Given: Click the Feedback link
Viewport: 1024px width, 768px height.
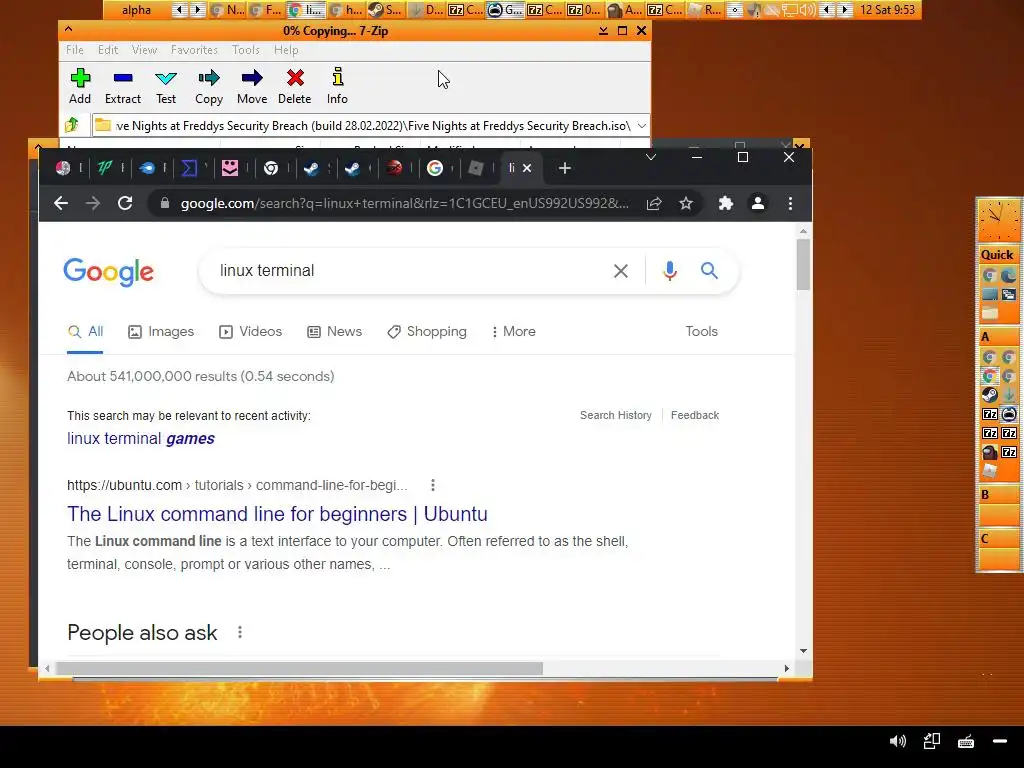Looking at the screenshot, I should click(x=695, y=415).
